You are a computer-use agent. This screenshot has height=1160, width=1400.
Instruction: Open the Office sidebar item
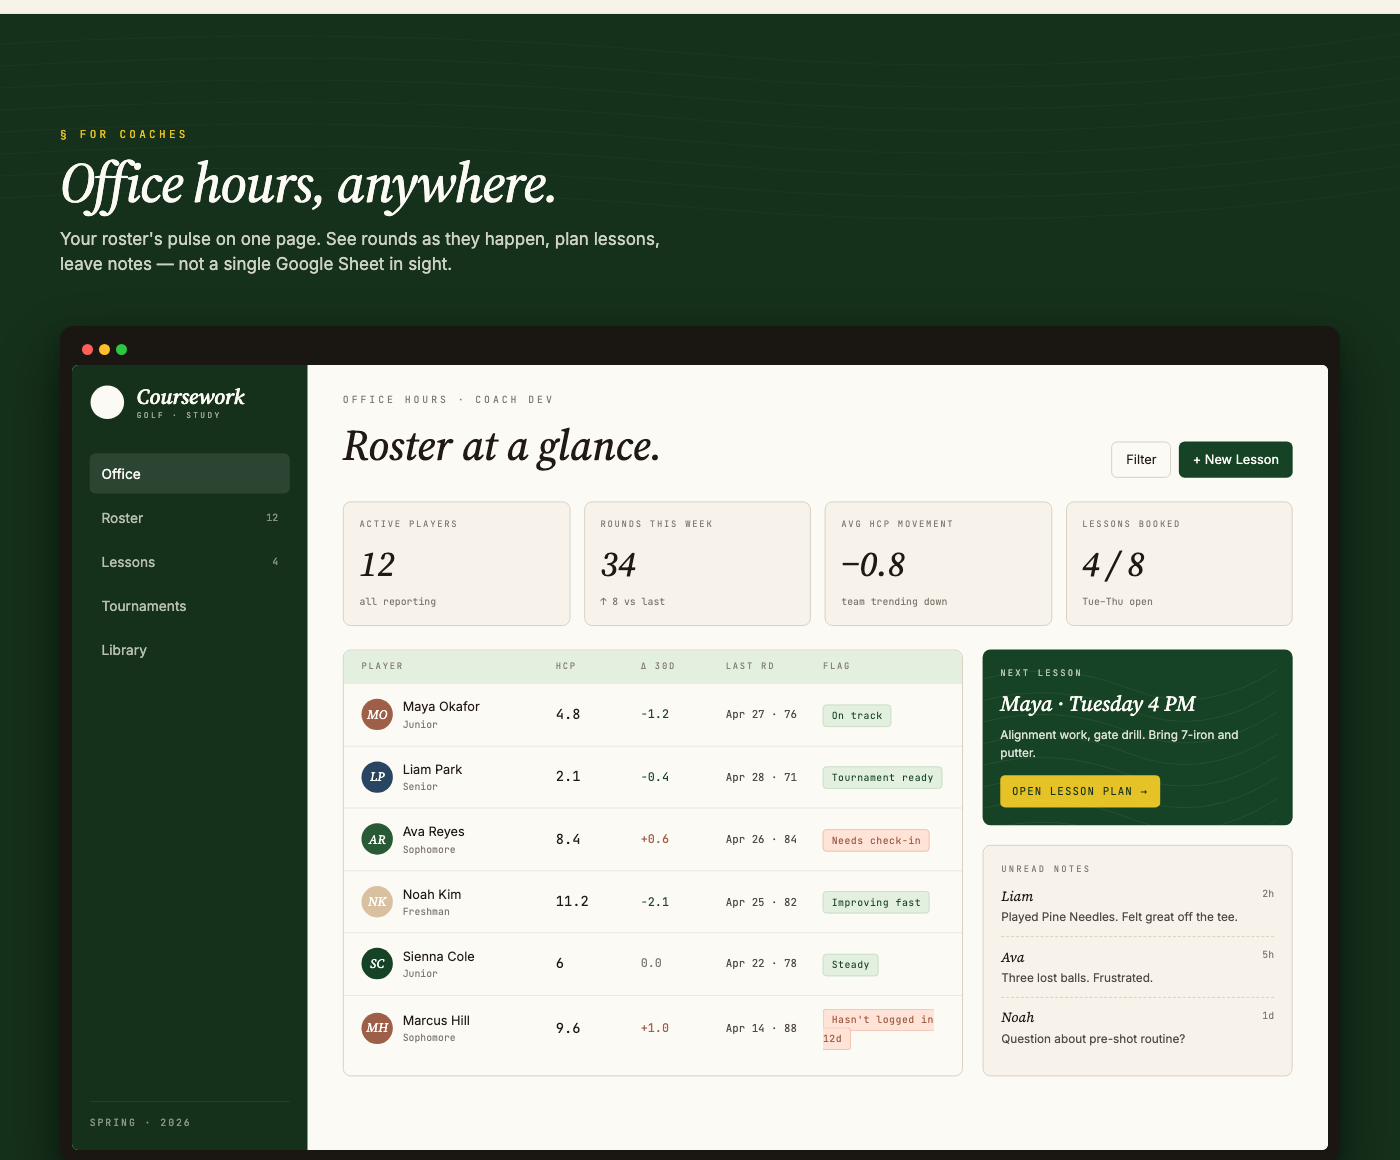point(189,473)
